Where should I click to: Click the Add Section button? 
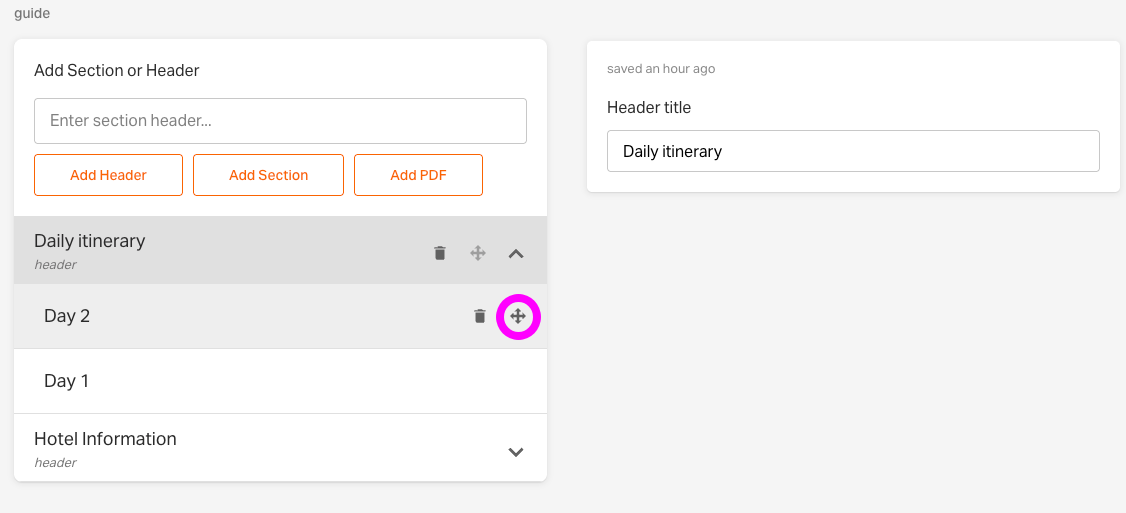[x=269, y=175]
